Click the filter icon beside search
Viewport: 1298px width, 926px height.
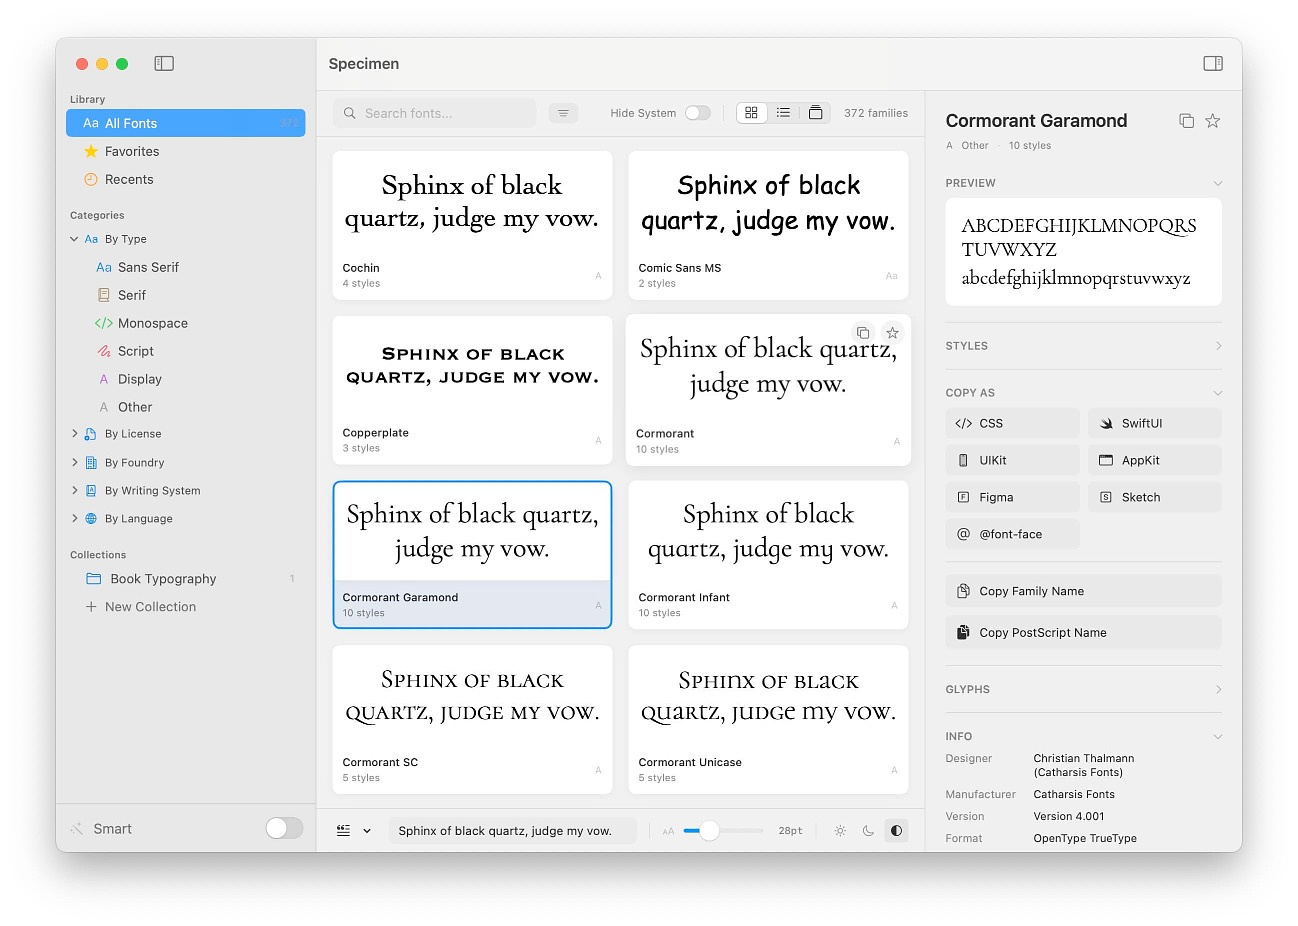[x=563, y=113]
